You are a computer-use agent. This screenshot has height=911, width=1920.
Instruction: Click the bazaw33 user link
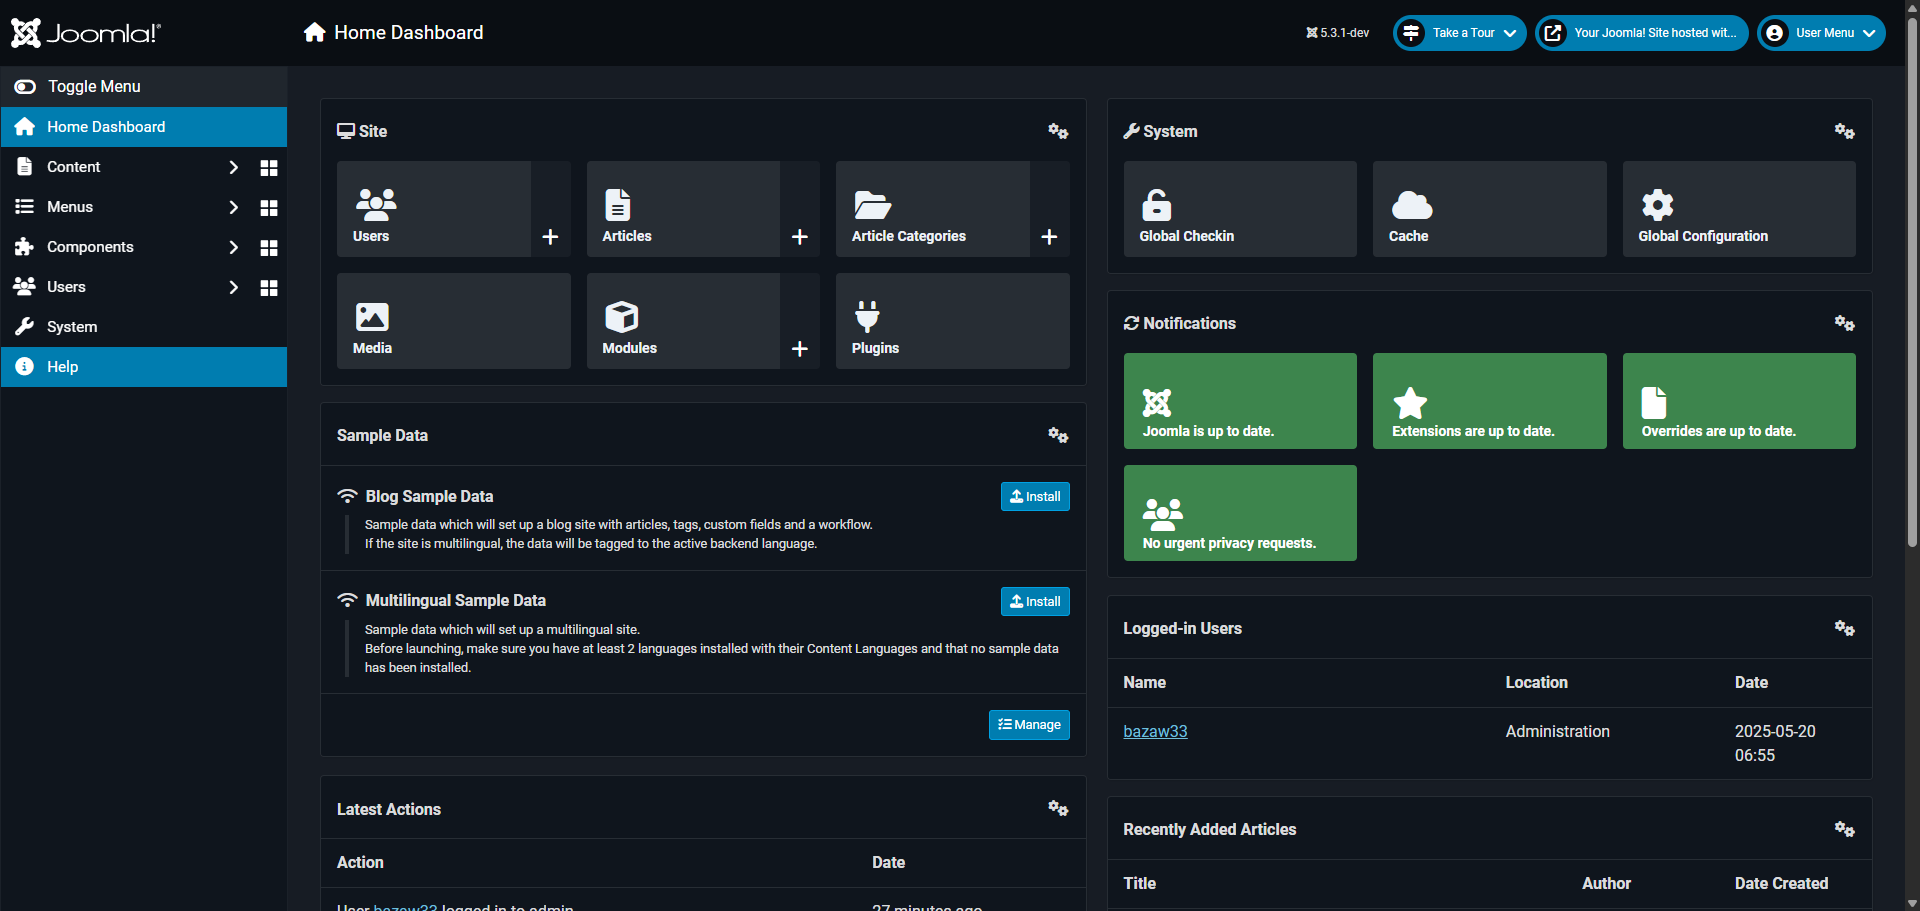(1155, 731)
